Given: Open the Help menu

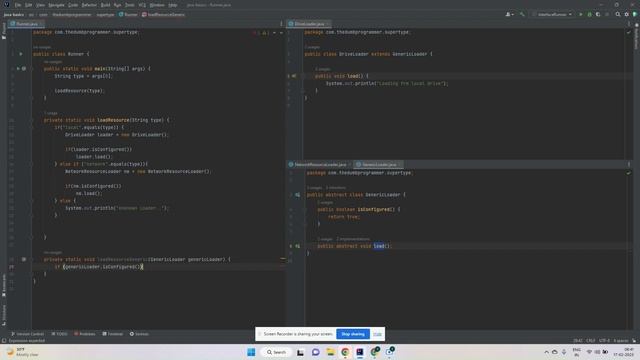Looking at the screenshot, I should click(x=173, y=5).
